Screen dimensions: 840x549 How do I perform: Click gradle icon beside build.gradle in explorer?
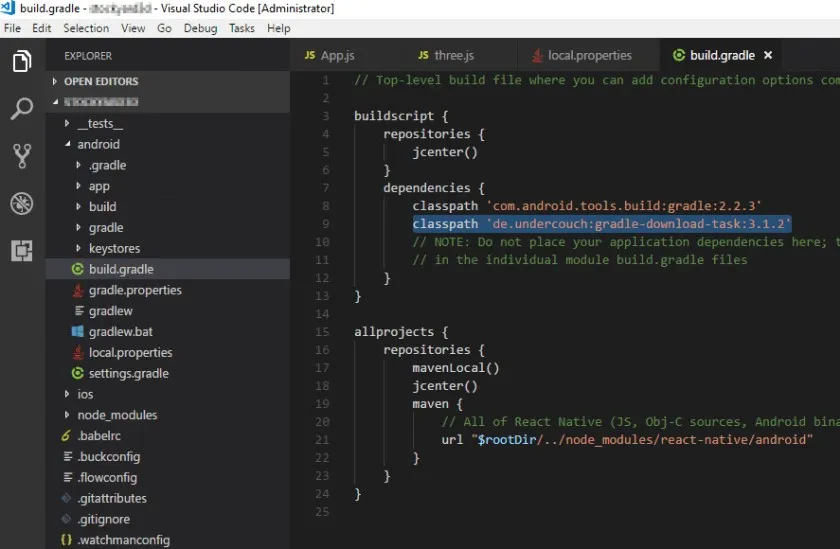[78, 269]
